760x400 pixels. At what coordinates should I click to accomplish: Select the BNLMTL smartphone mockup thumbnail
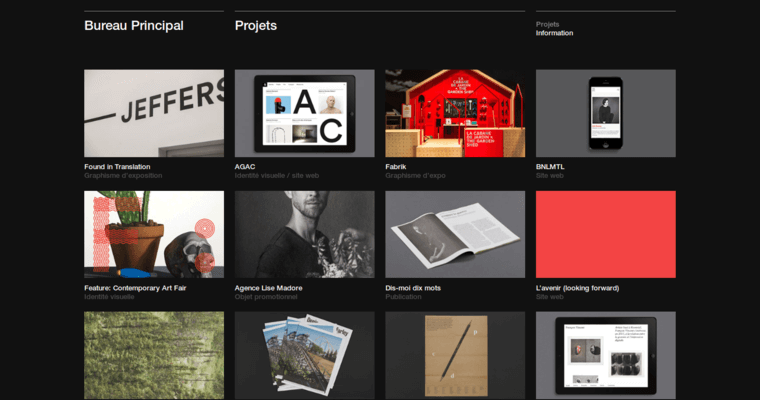click(x=605, y=113)
